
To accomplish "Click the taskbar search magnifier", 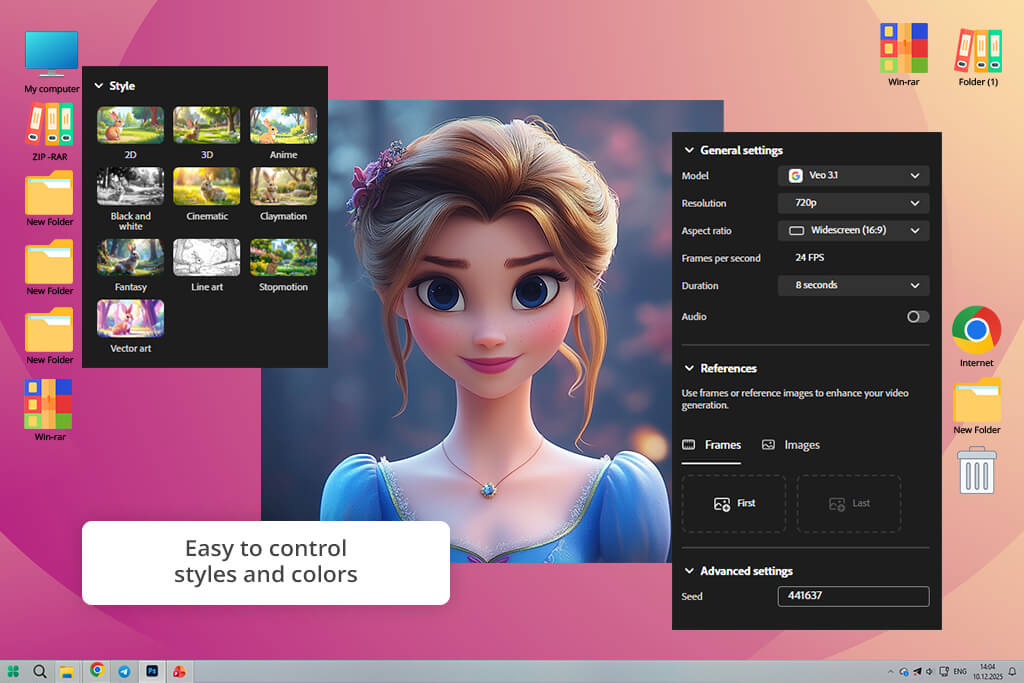I will coord(40,671).
